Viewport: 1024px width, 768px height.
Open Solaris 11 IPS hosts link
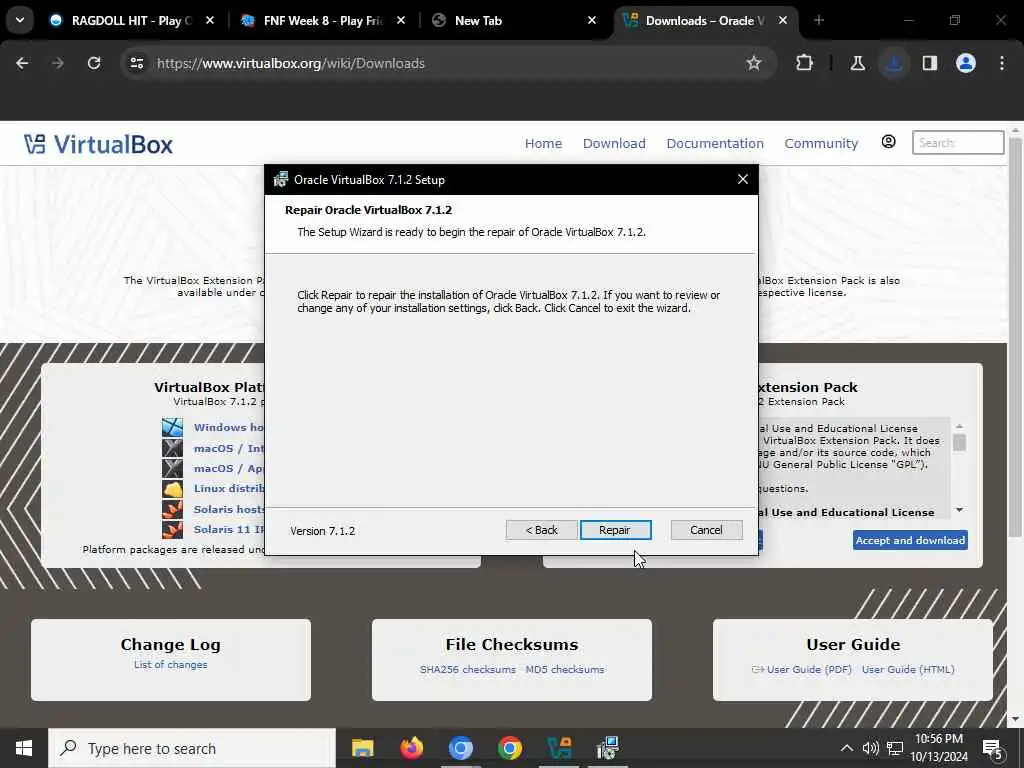(x=229, y=530)
